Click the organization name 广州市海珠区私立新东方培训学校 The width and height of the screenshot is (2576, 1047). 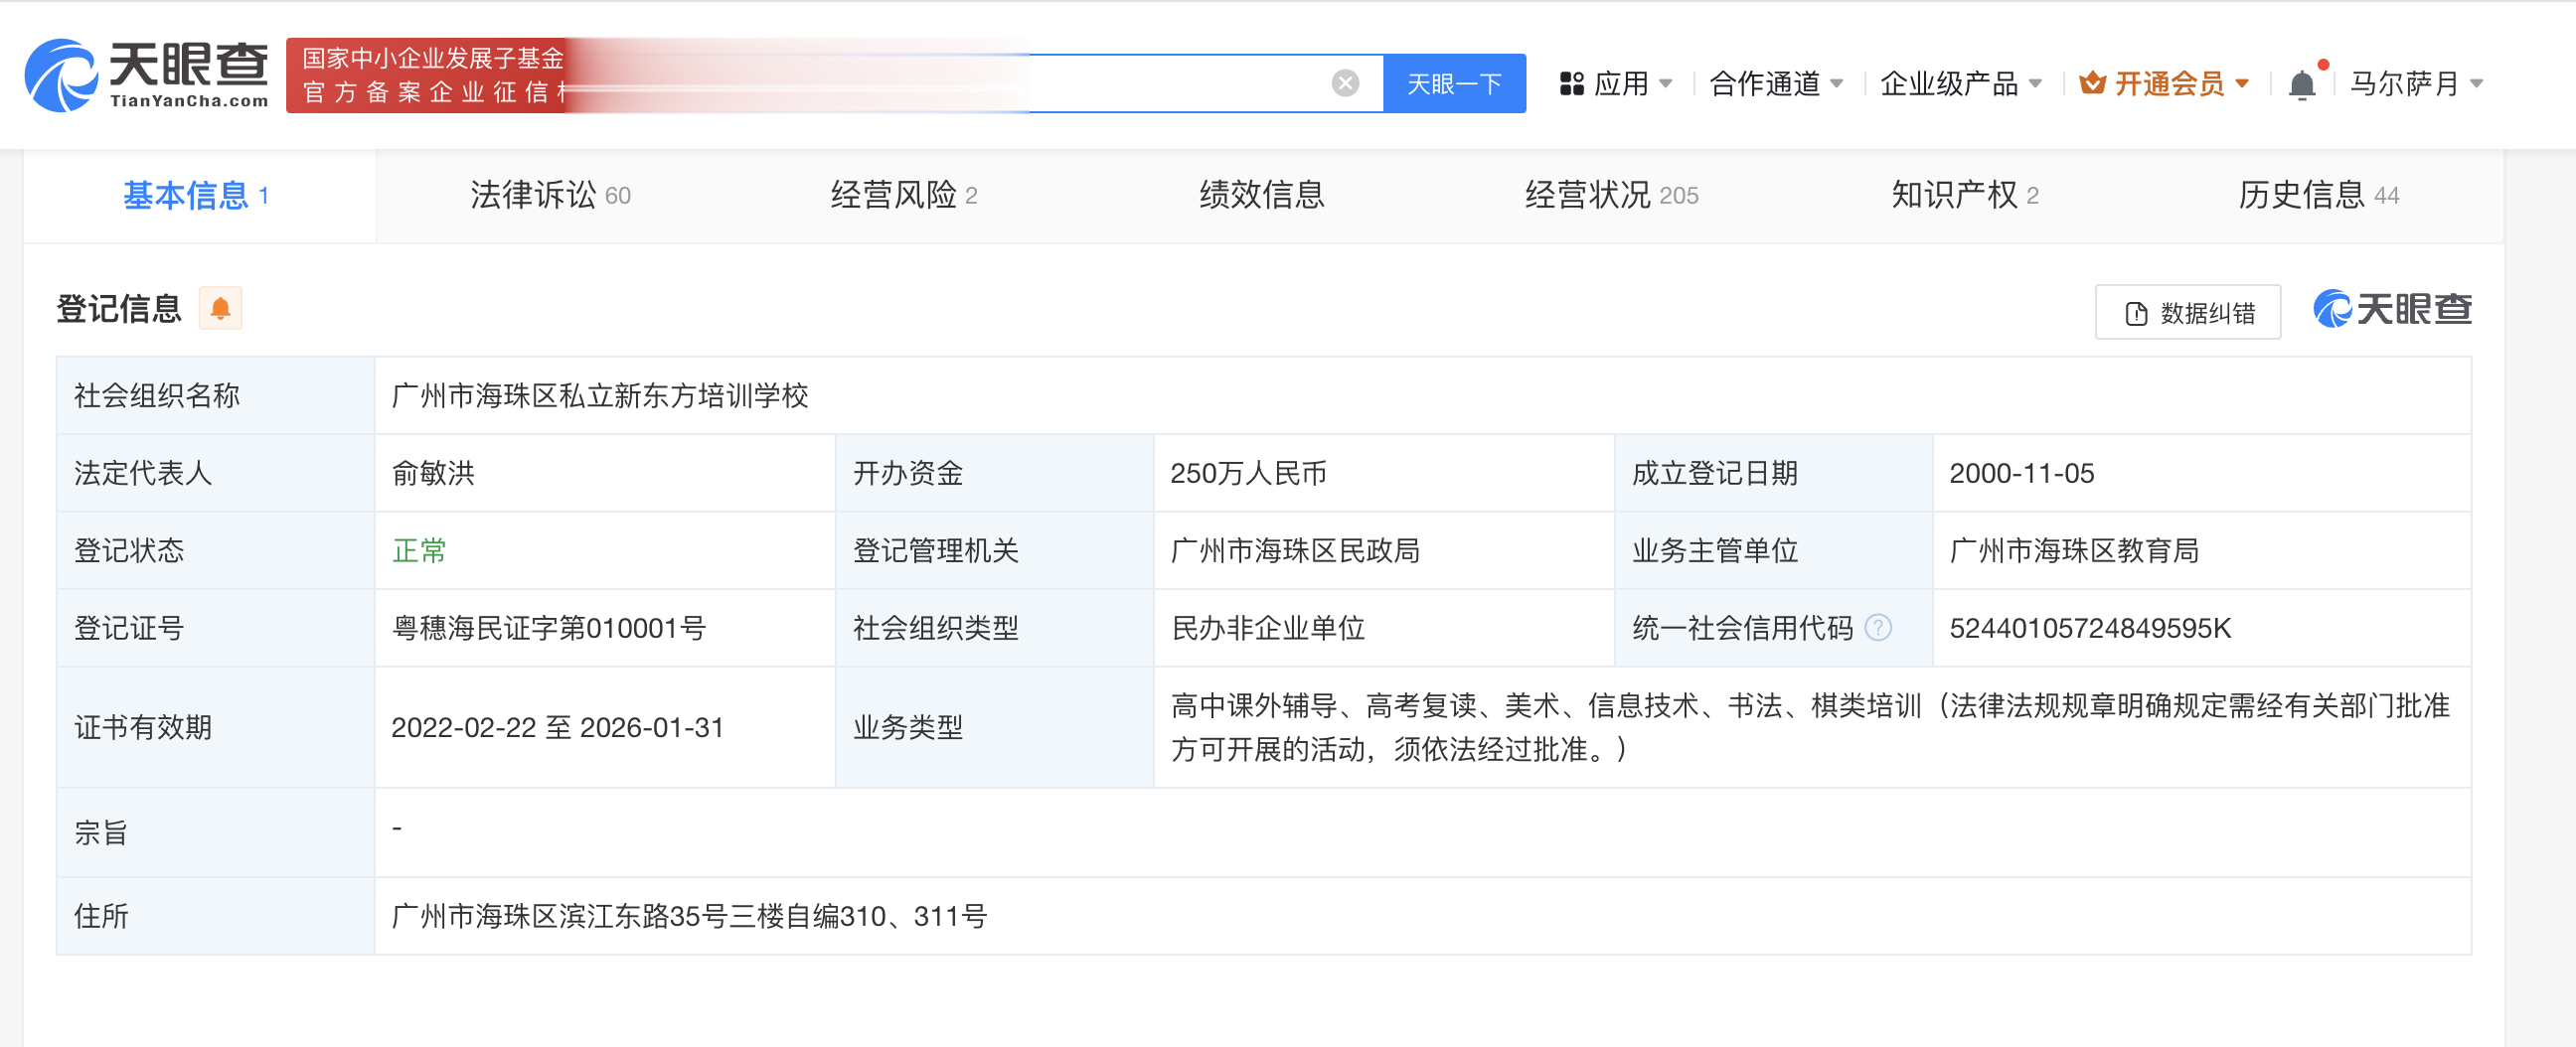pos(600,396)
